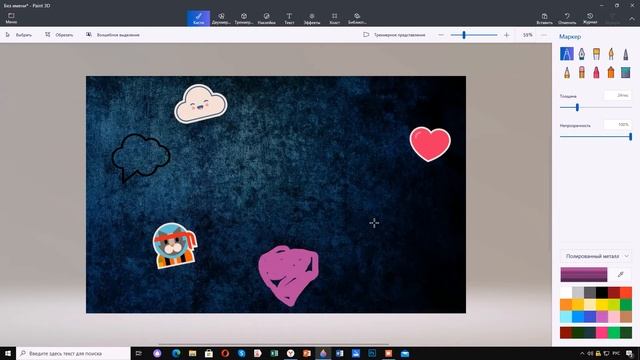Open the History (Журнал) panel

[590, 18]
